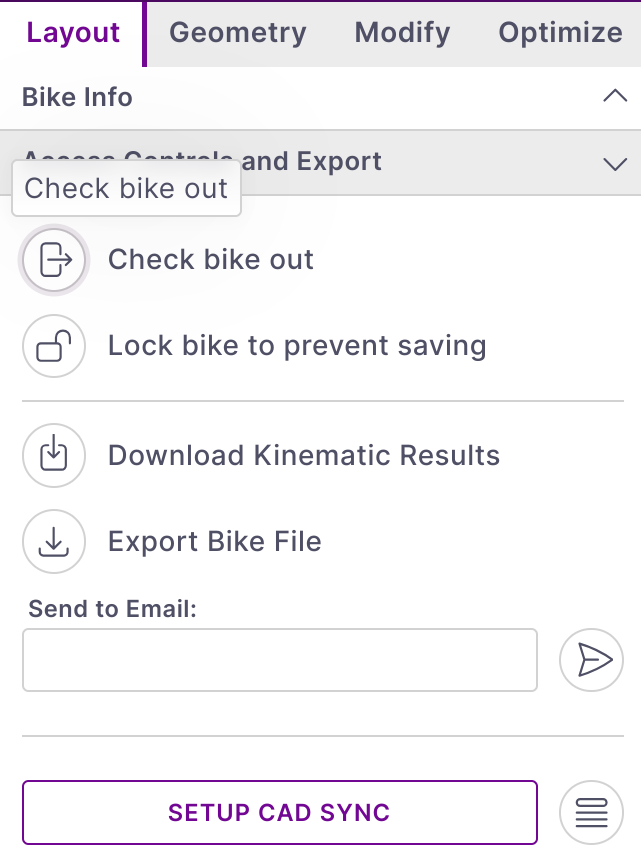Collapse Bike Info using the up chevron

point(615,97)
